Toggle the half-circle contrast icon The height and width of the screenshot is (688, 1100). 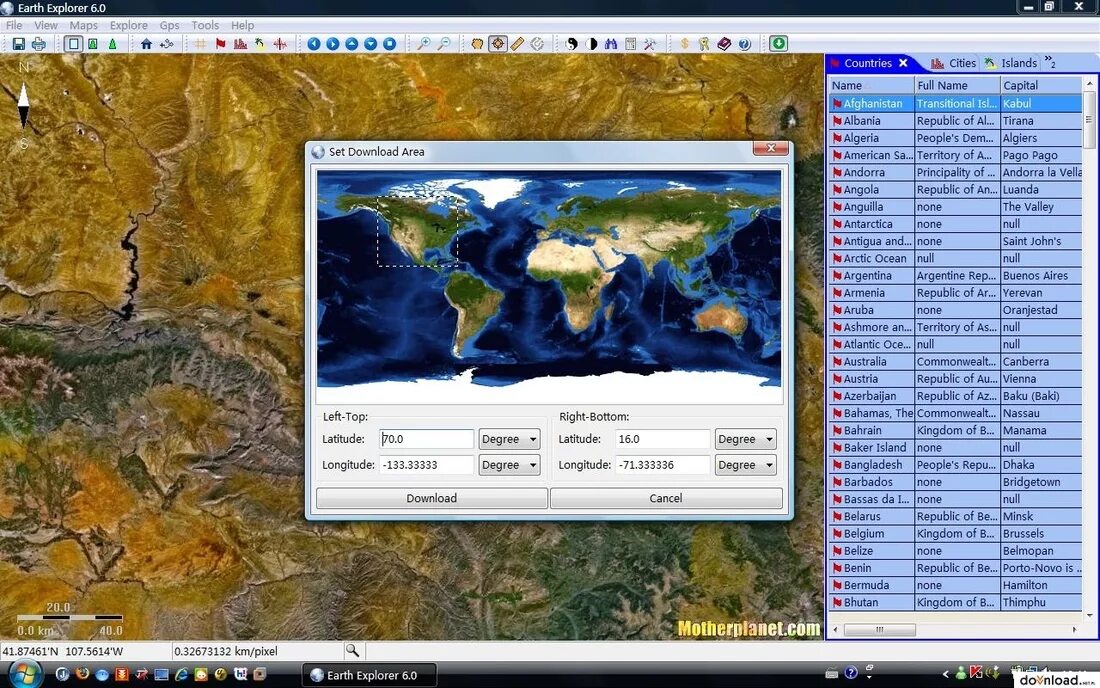tap(591, 44)
